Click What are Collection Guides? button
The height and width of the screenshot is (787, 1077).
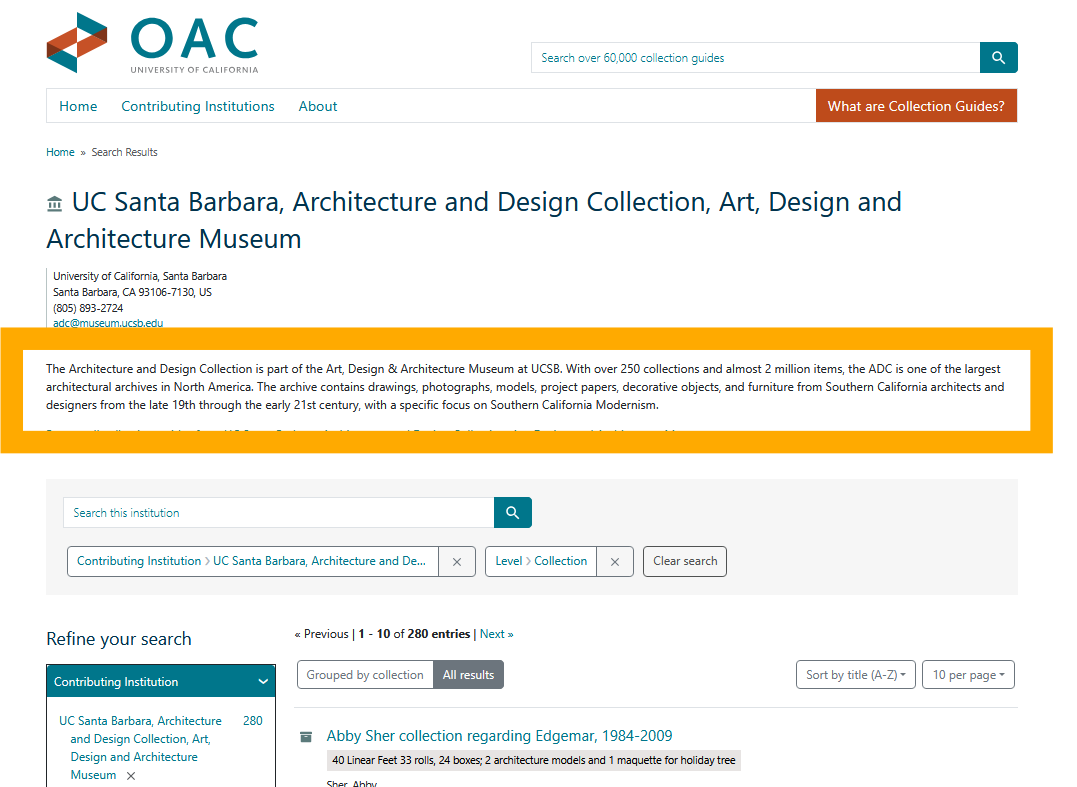(916, 106)
